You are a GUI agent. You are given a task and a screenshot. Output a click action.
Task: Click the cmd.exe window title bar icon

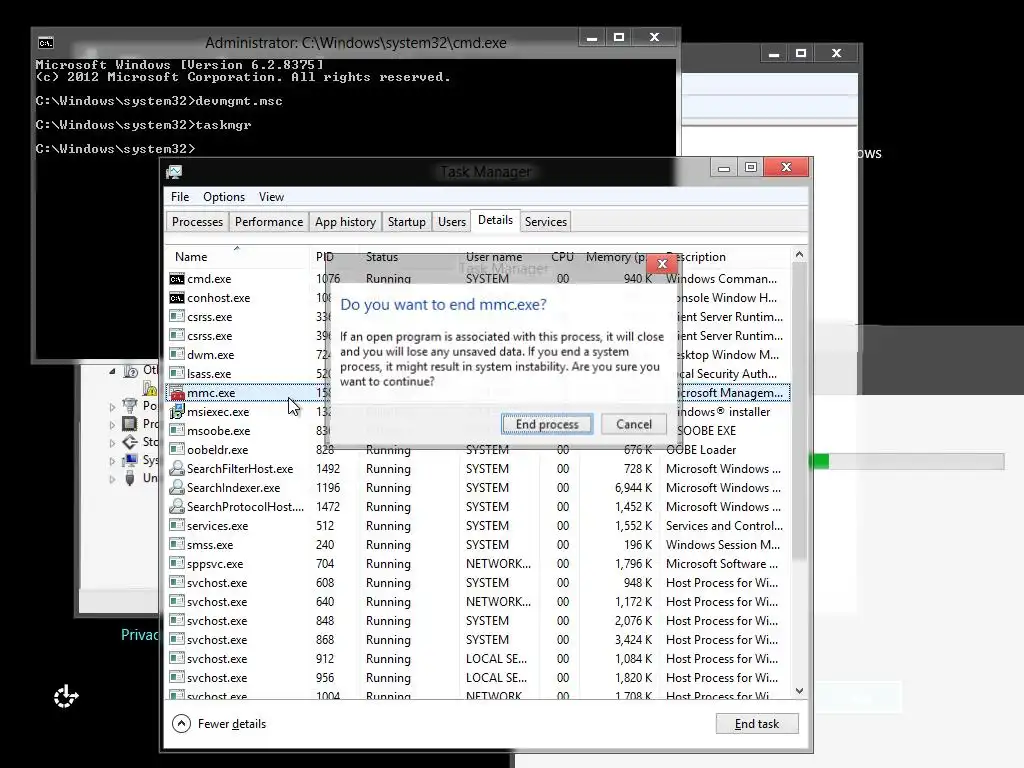(x=46, y=43)
